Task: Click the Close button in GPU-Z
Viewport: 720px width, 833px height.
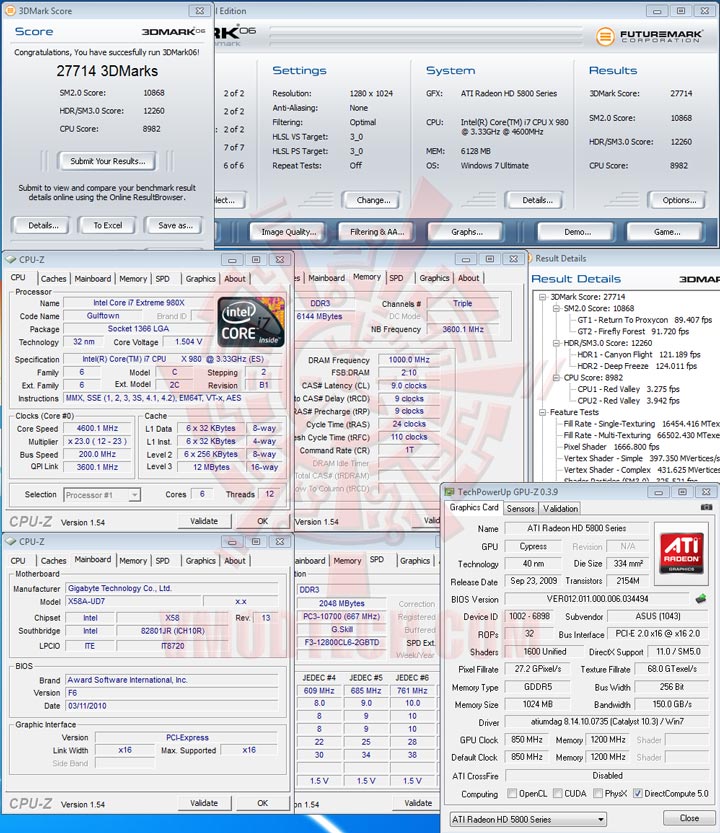Action: (x=689, y=818)
